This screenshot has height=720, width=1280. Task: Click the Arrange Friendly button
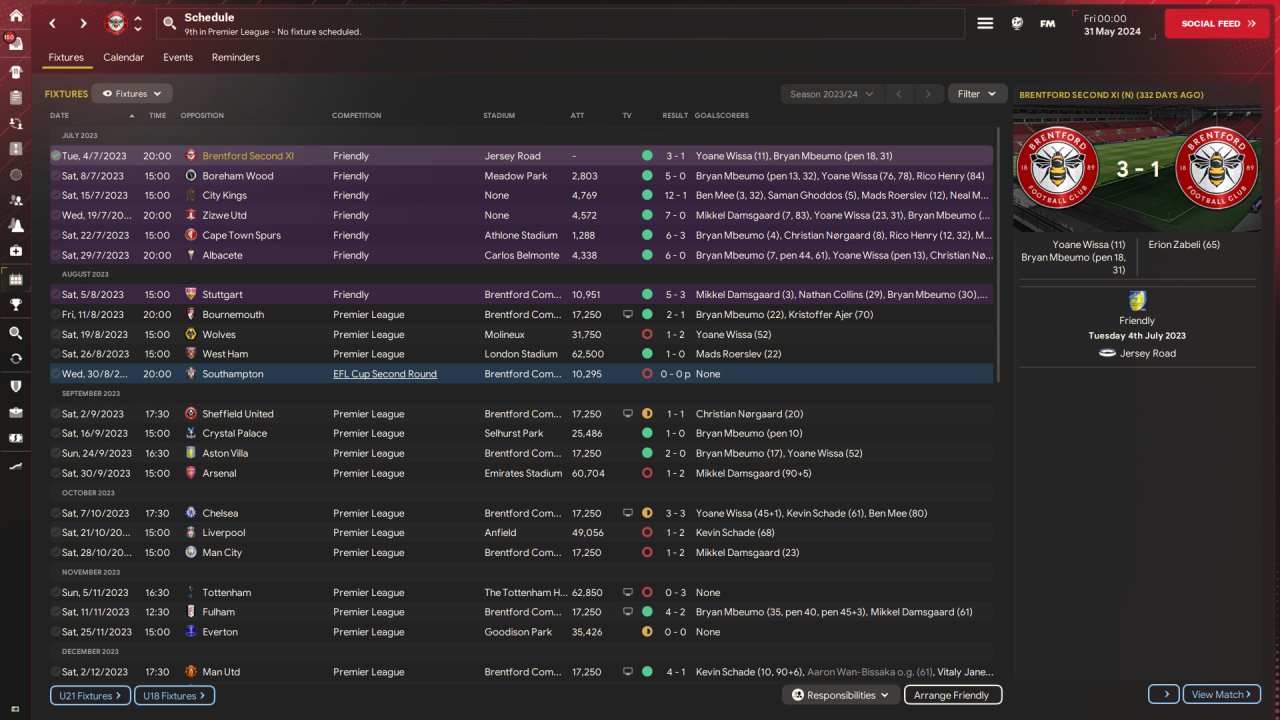pos(952,695)
